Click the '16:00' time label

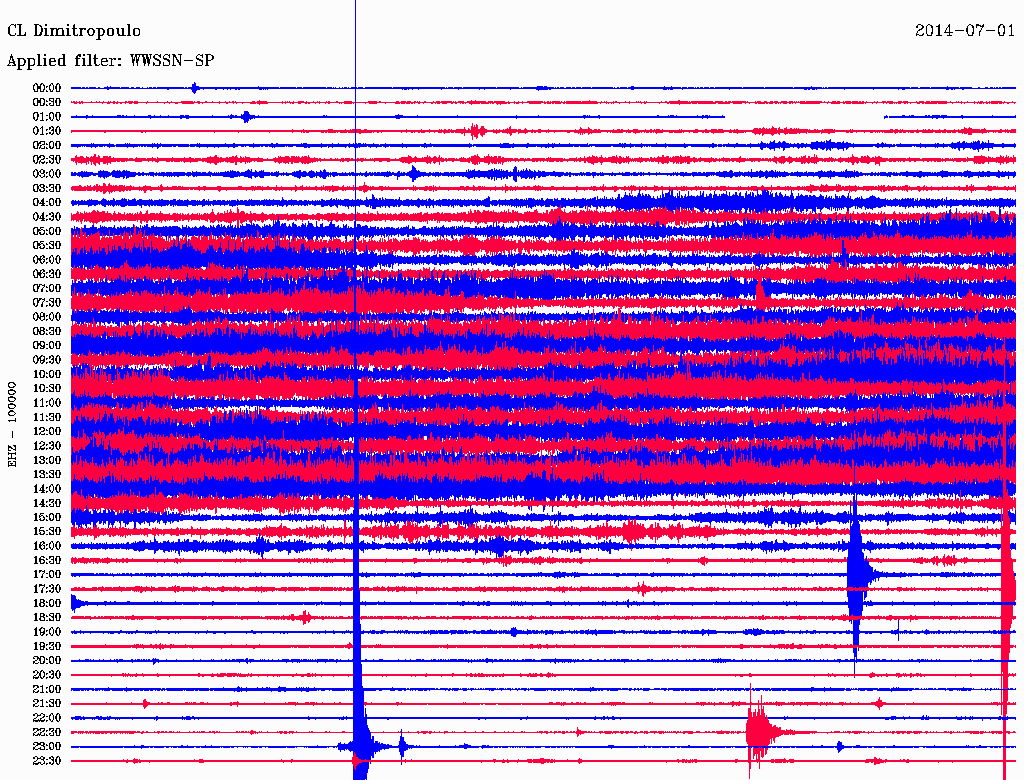coord(47,546)
